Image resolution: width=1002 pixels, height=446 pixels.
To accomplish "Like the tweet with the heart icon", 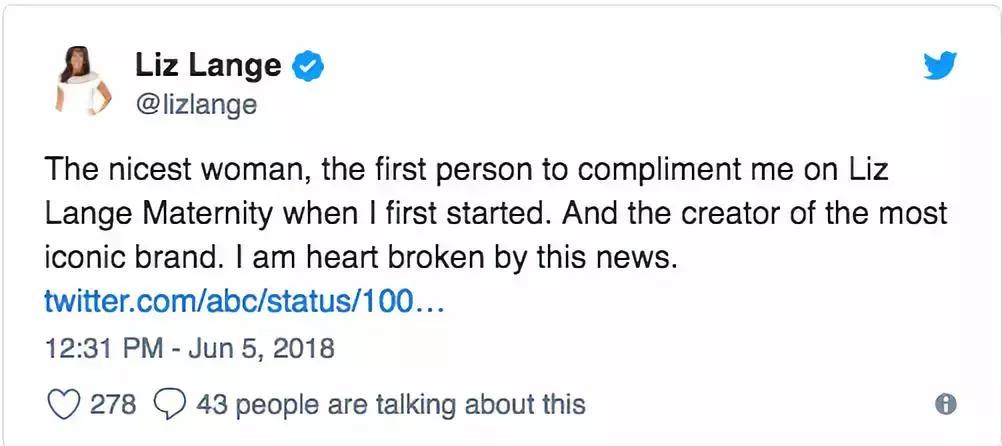I will [x=64, y=404].
